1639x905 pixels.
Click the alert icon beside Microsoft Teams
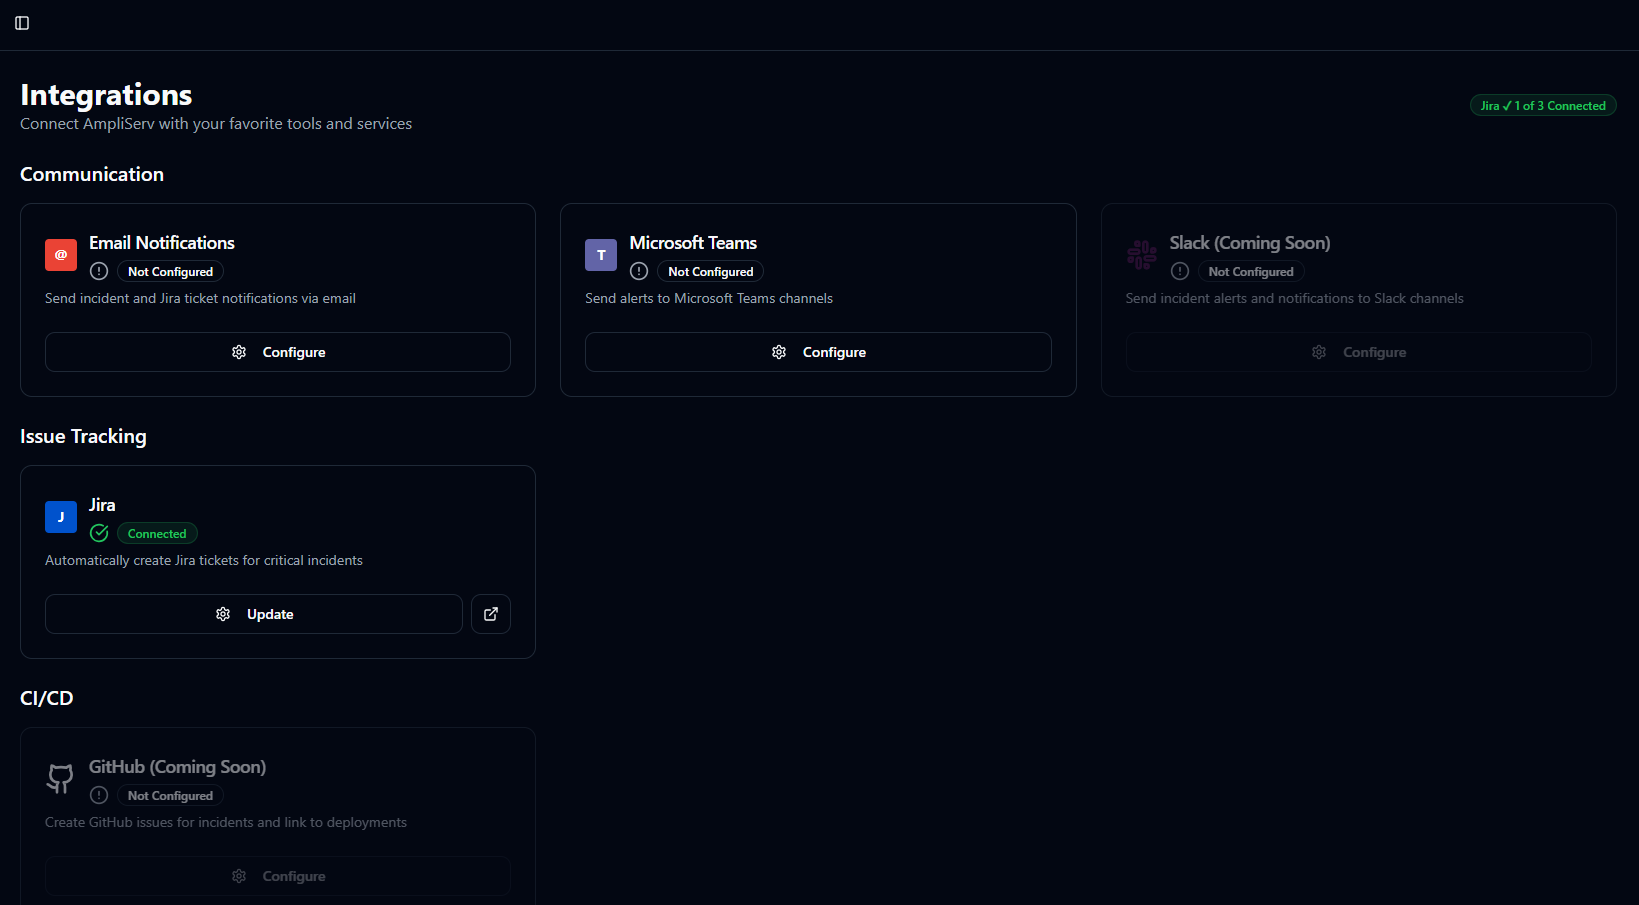coord(638,271)
